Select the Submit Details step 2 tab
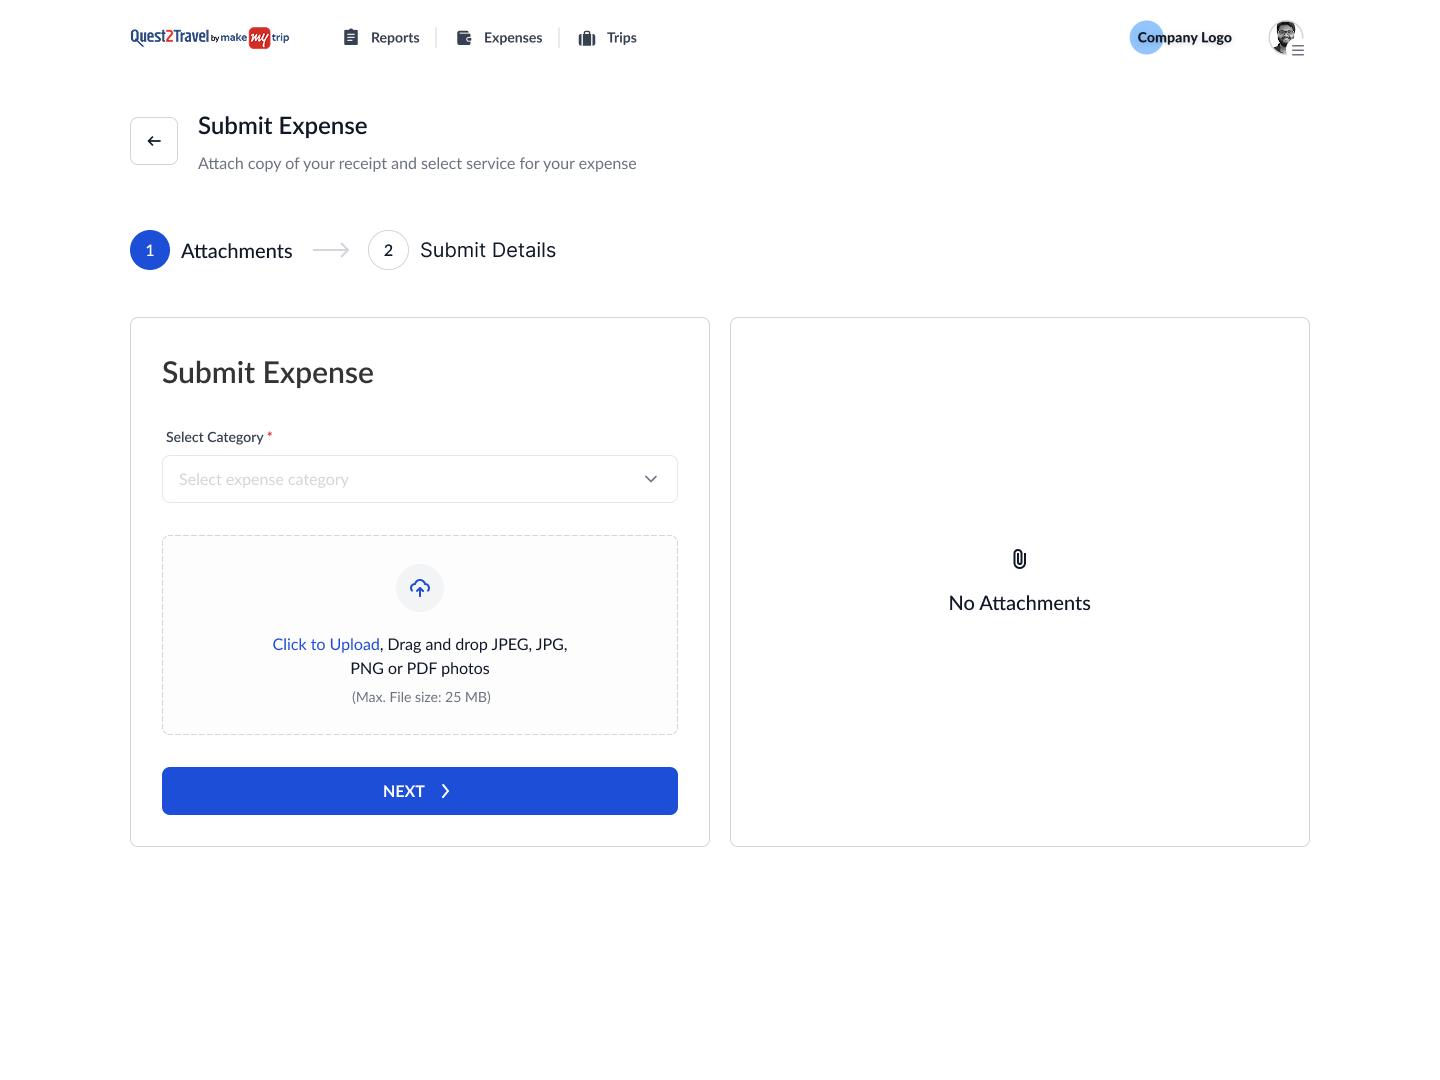 pyautogui.click(x=462, y=250)
